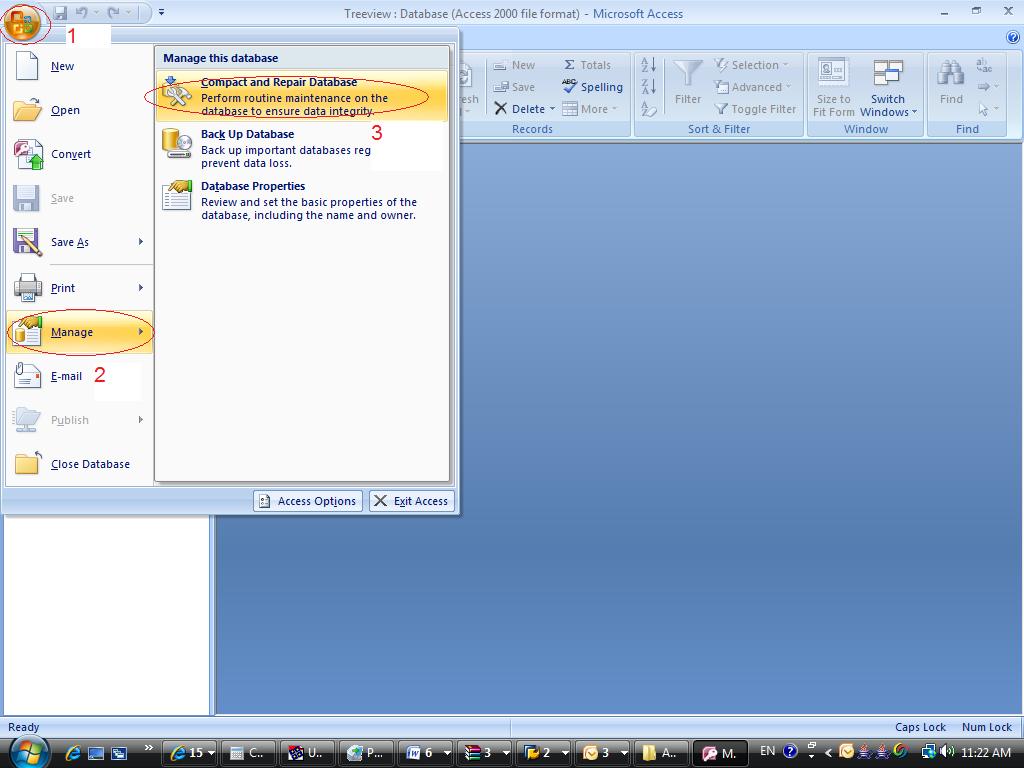Select the Manage menu item
This screenshot has height=768, width=1024.
(80, 332)
